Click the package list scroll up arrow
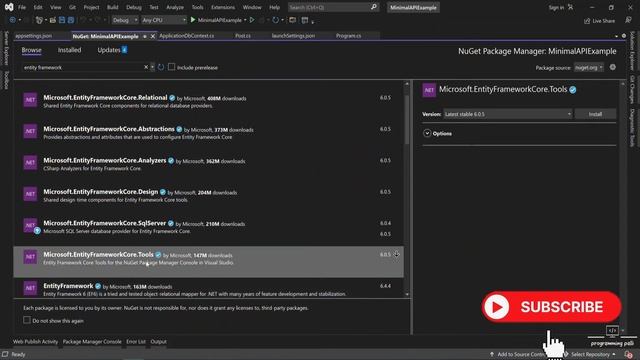The width and height of the screenshot is (640, 360). point(407,84)
